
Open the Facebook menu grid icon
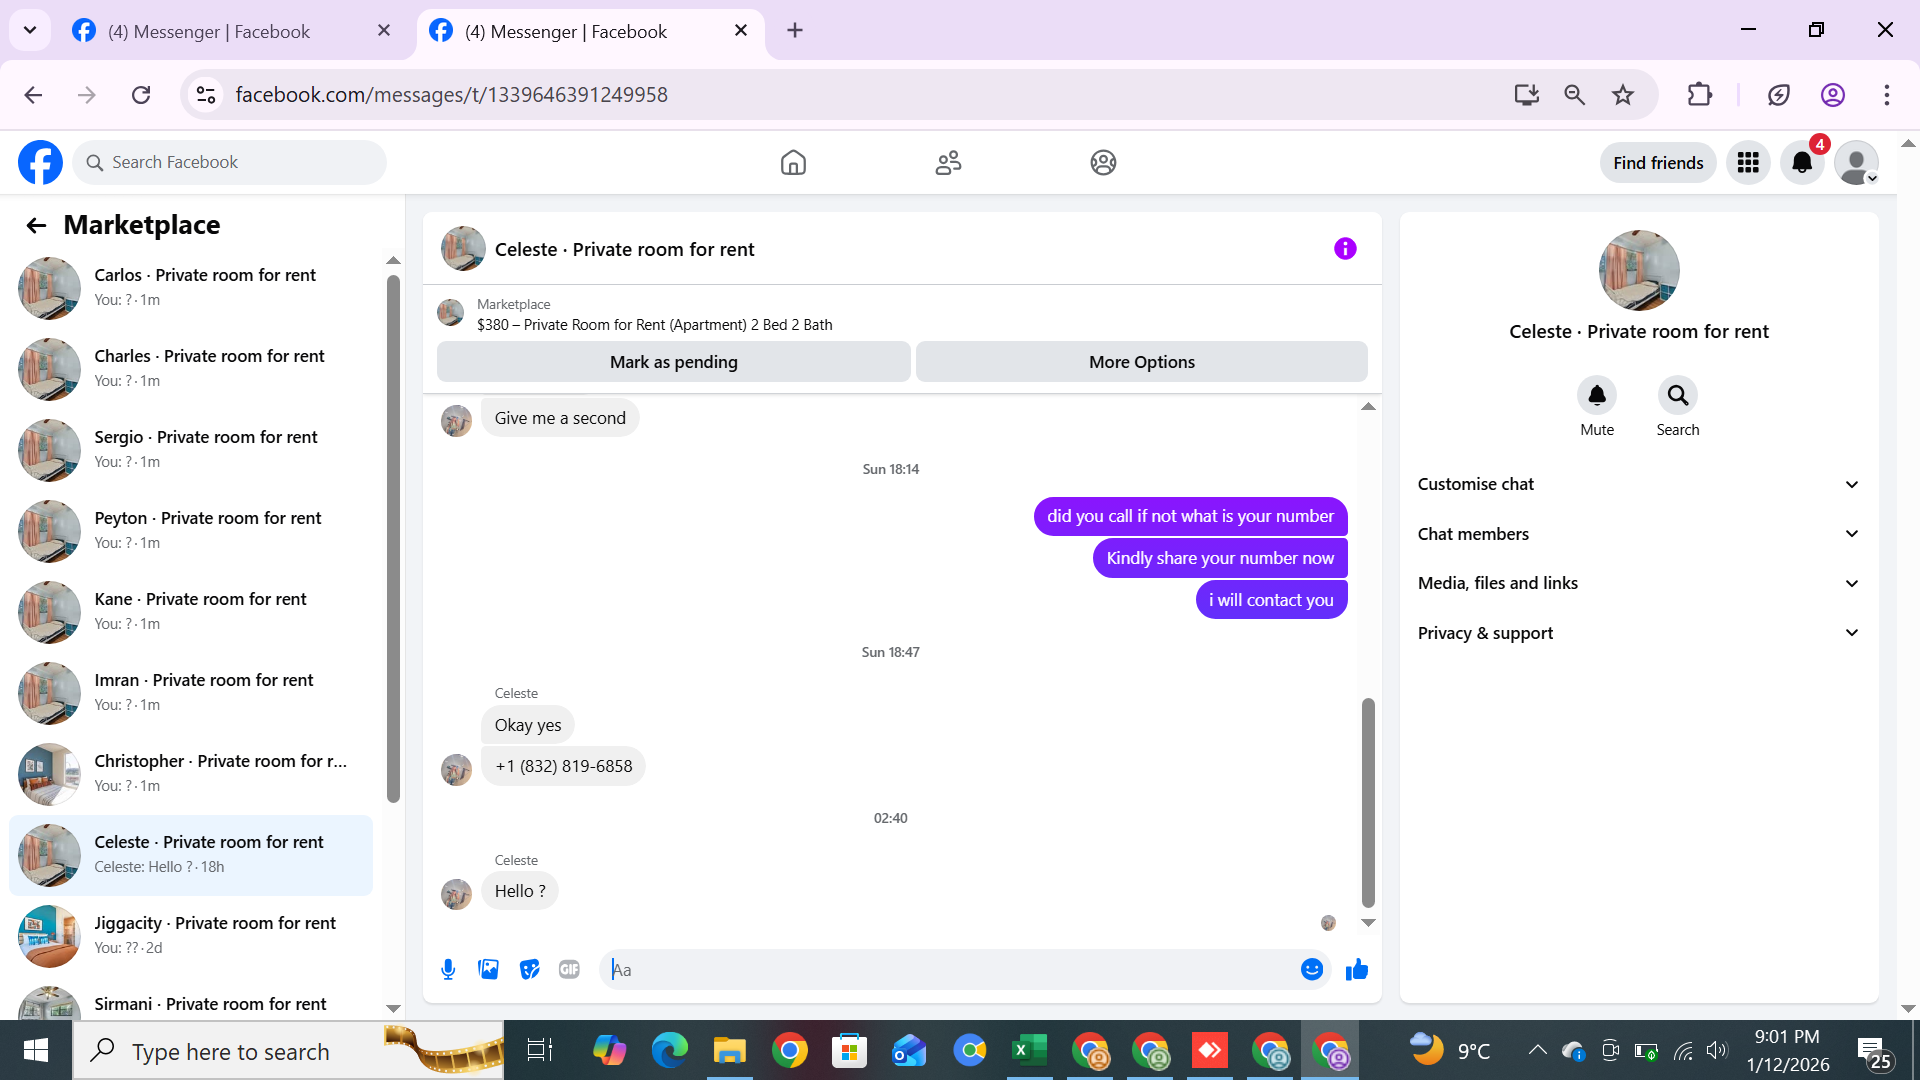point(1748,163)
